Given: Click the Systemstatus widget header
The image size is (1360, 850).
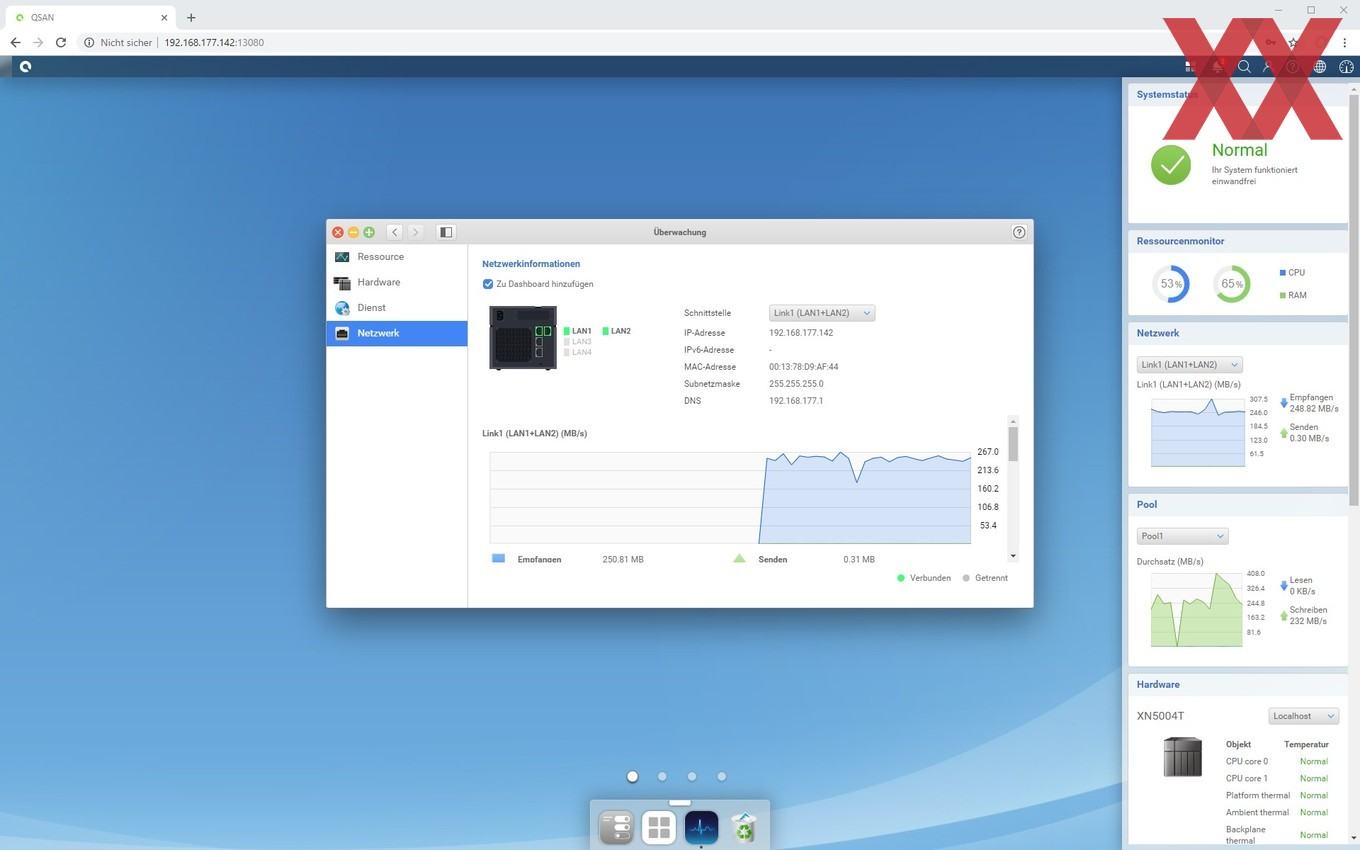Looking at the screenshot, I should pos(1238,94).
